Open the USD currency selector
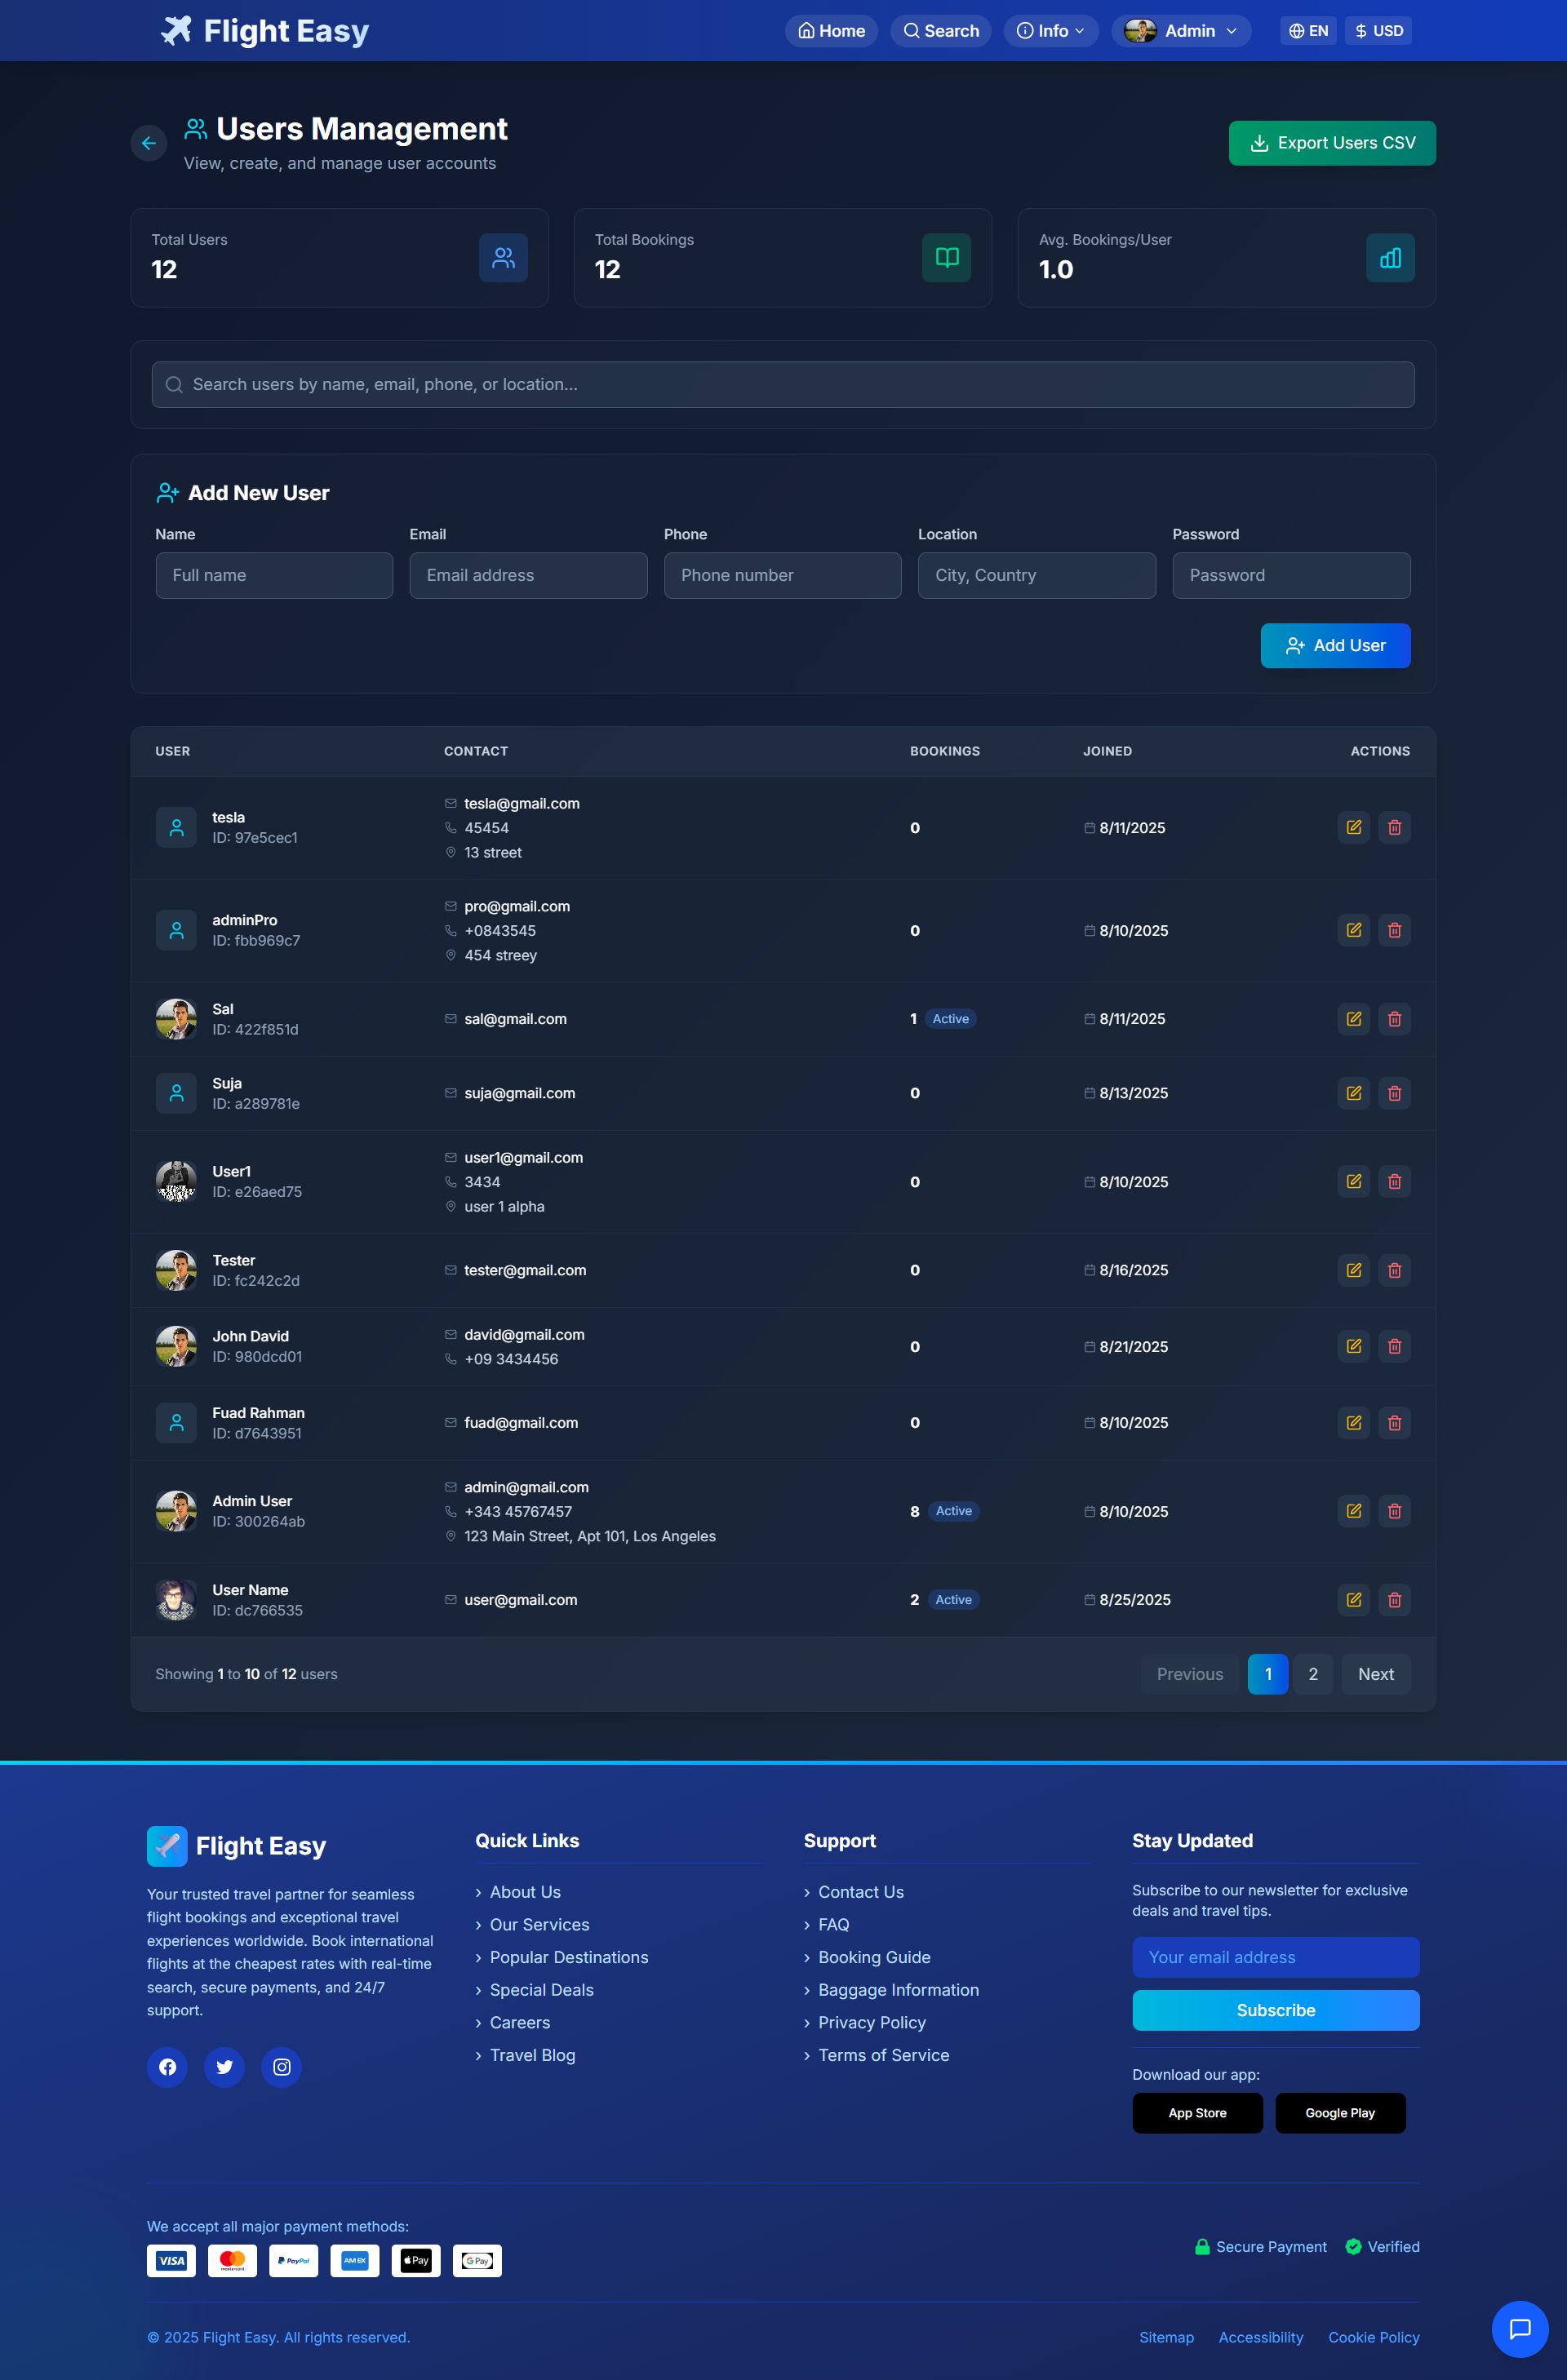 pyautogui.click(x=1377, y=31)
